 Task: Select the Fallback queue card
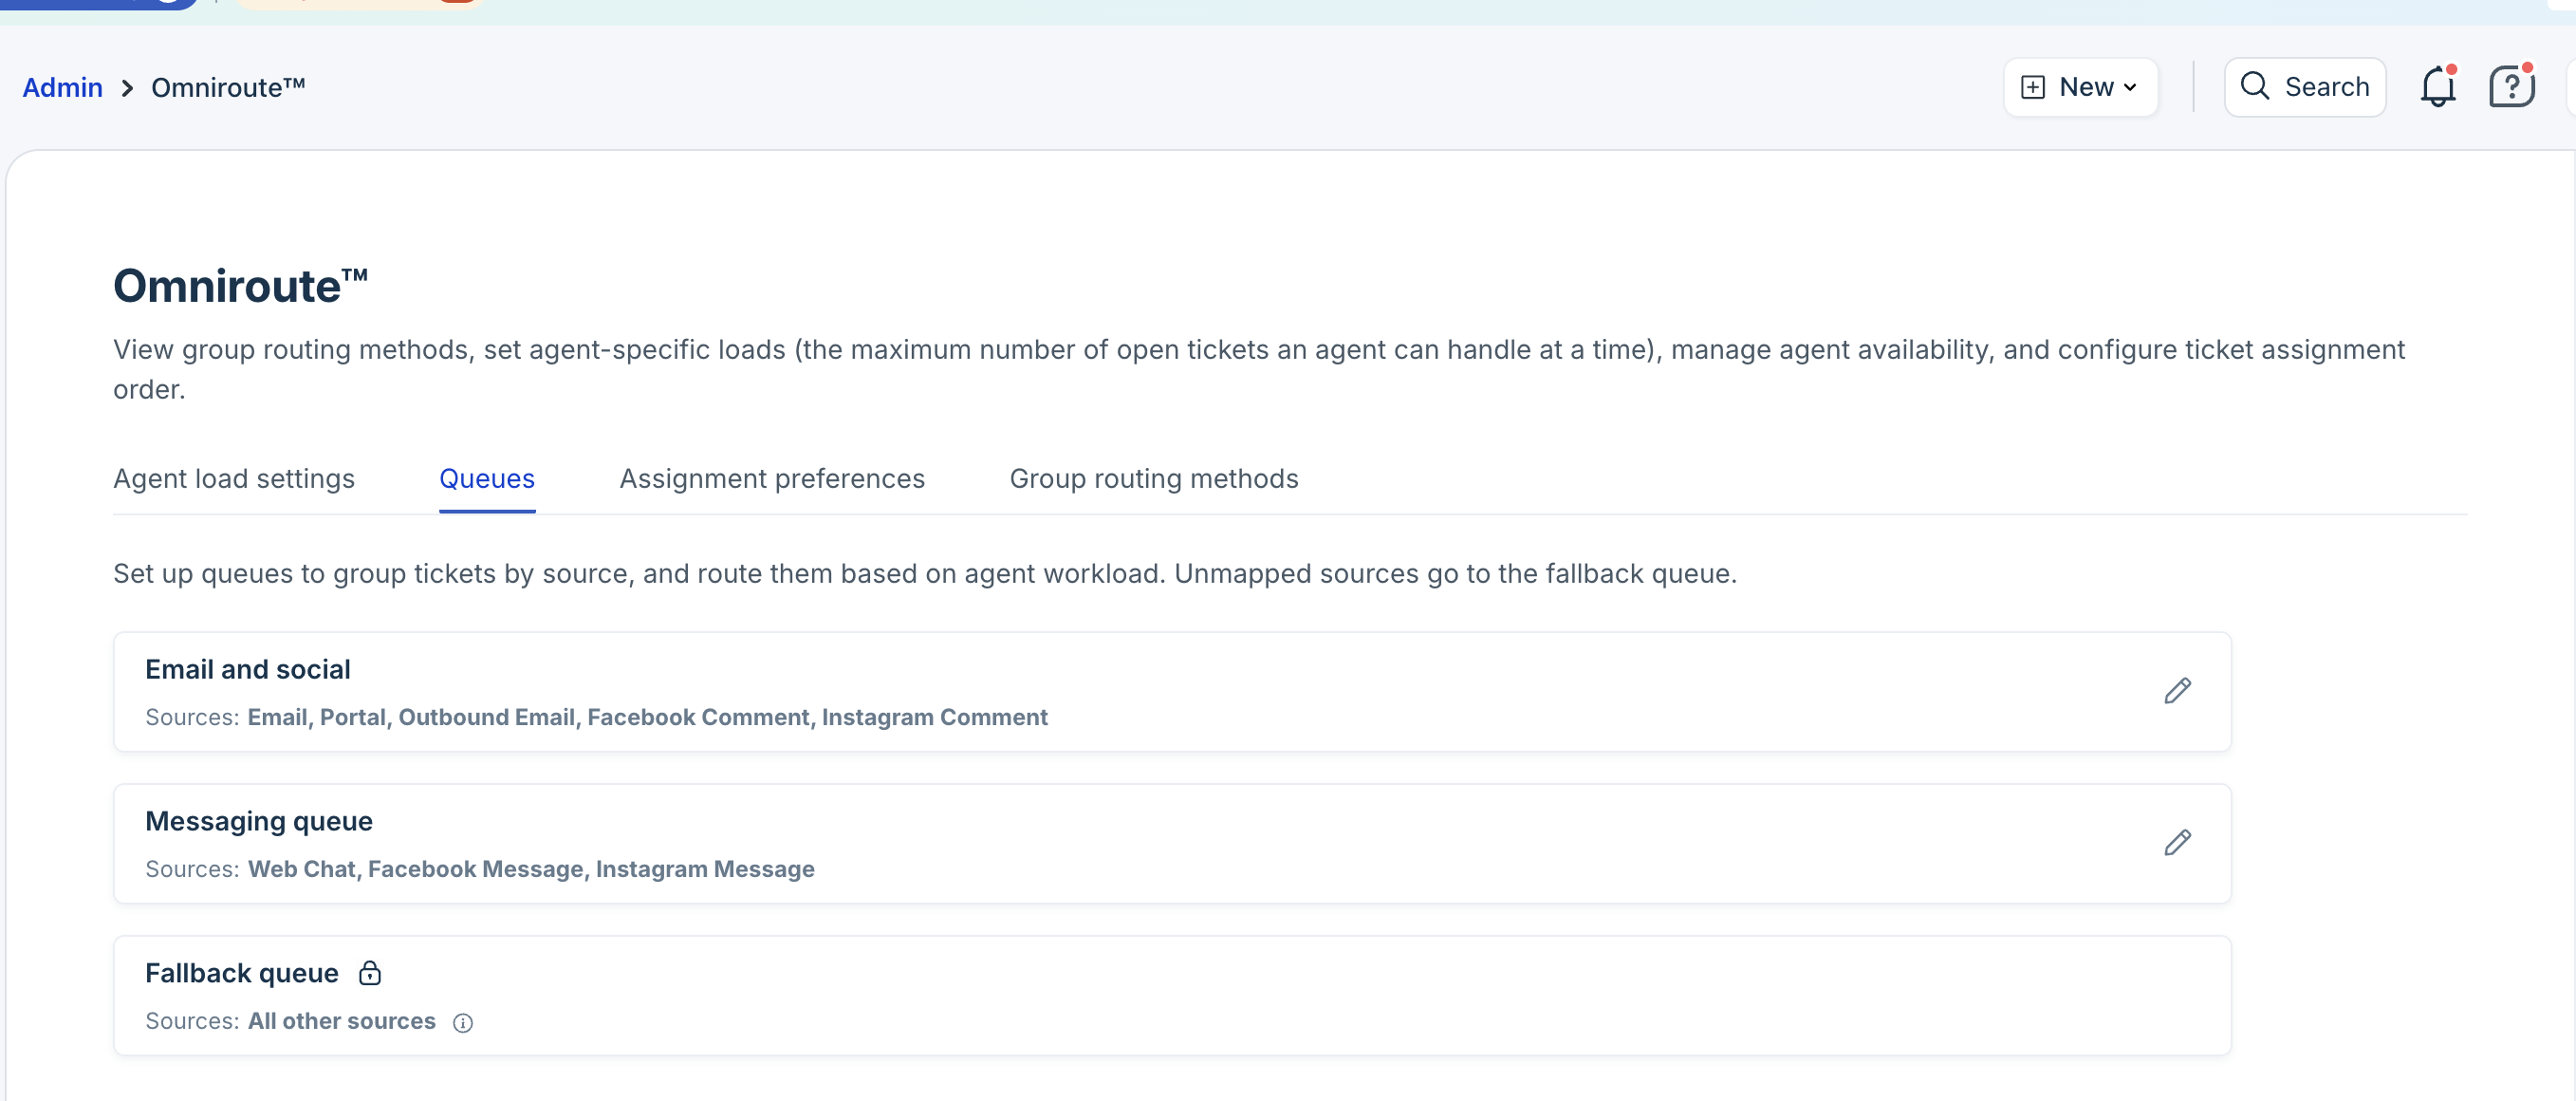tap(1100, 996)
